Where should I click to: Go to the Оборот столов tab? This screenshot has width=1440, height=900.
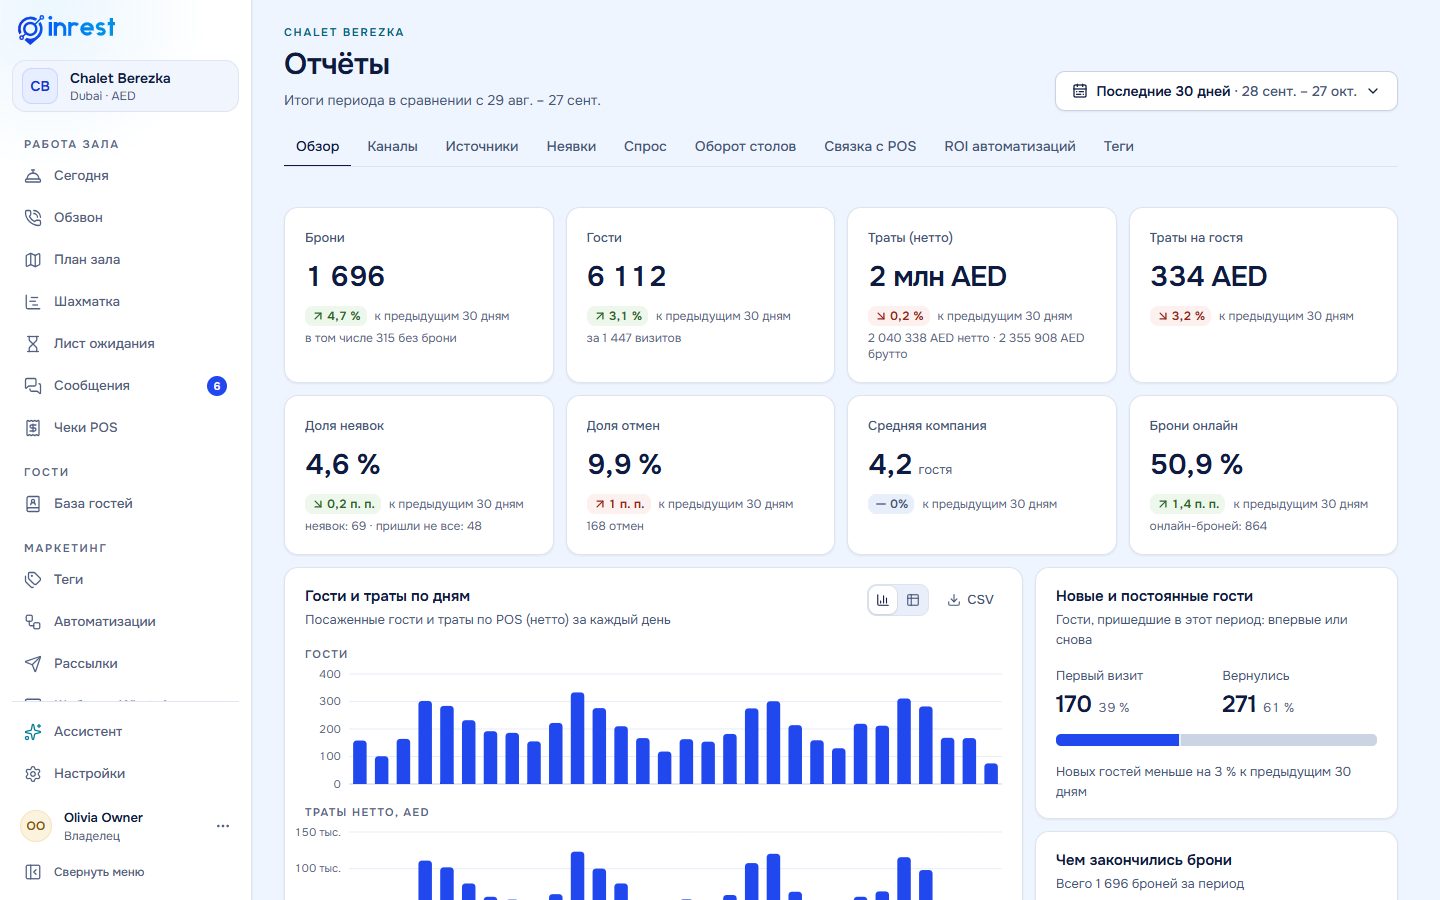pyautogui.click(x=745, y=146)
